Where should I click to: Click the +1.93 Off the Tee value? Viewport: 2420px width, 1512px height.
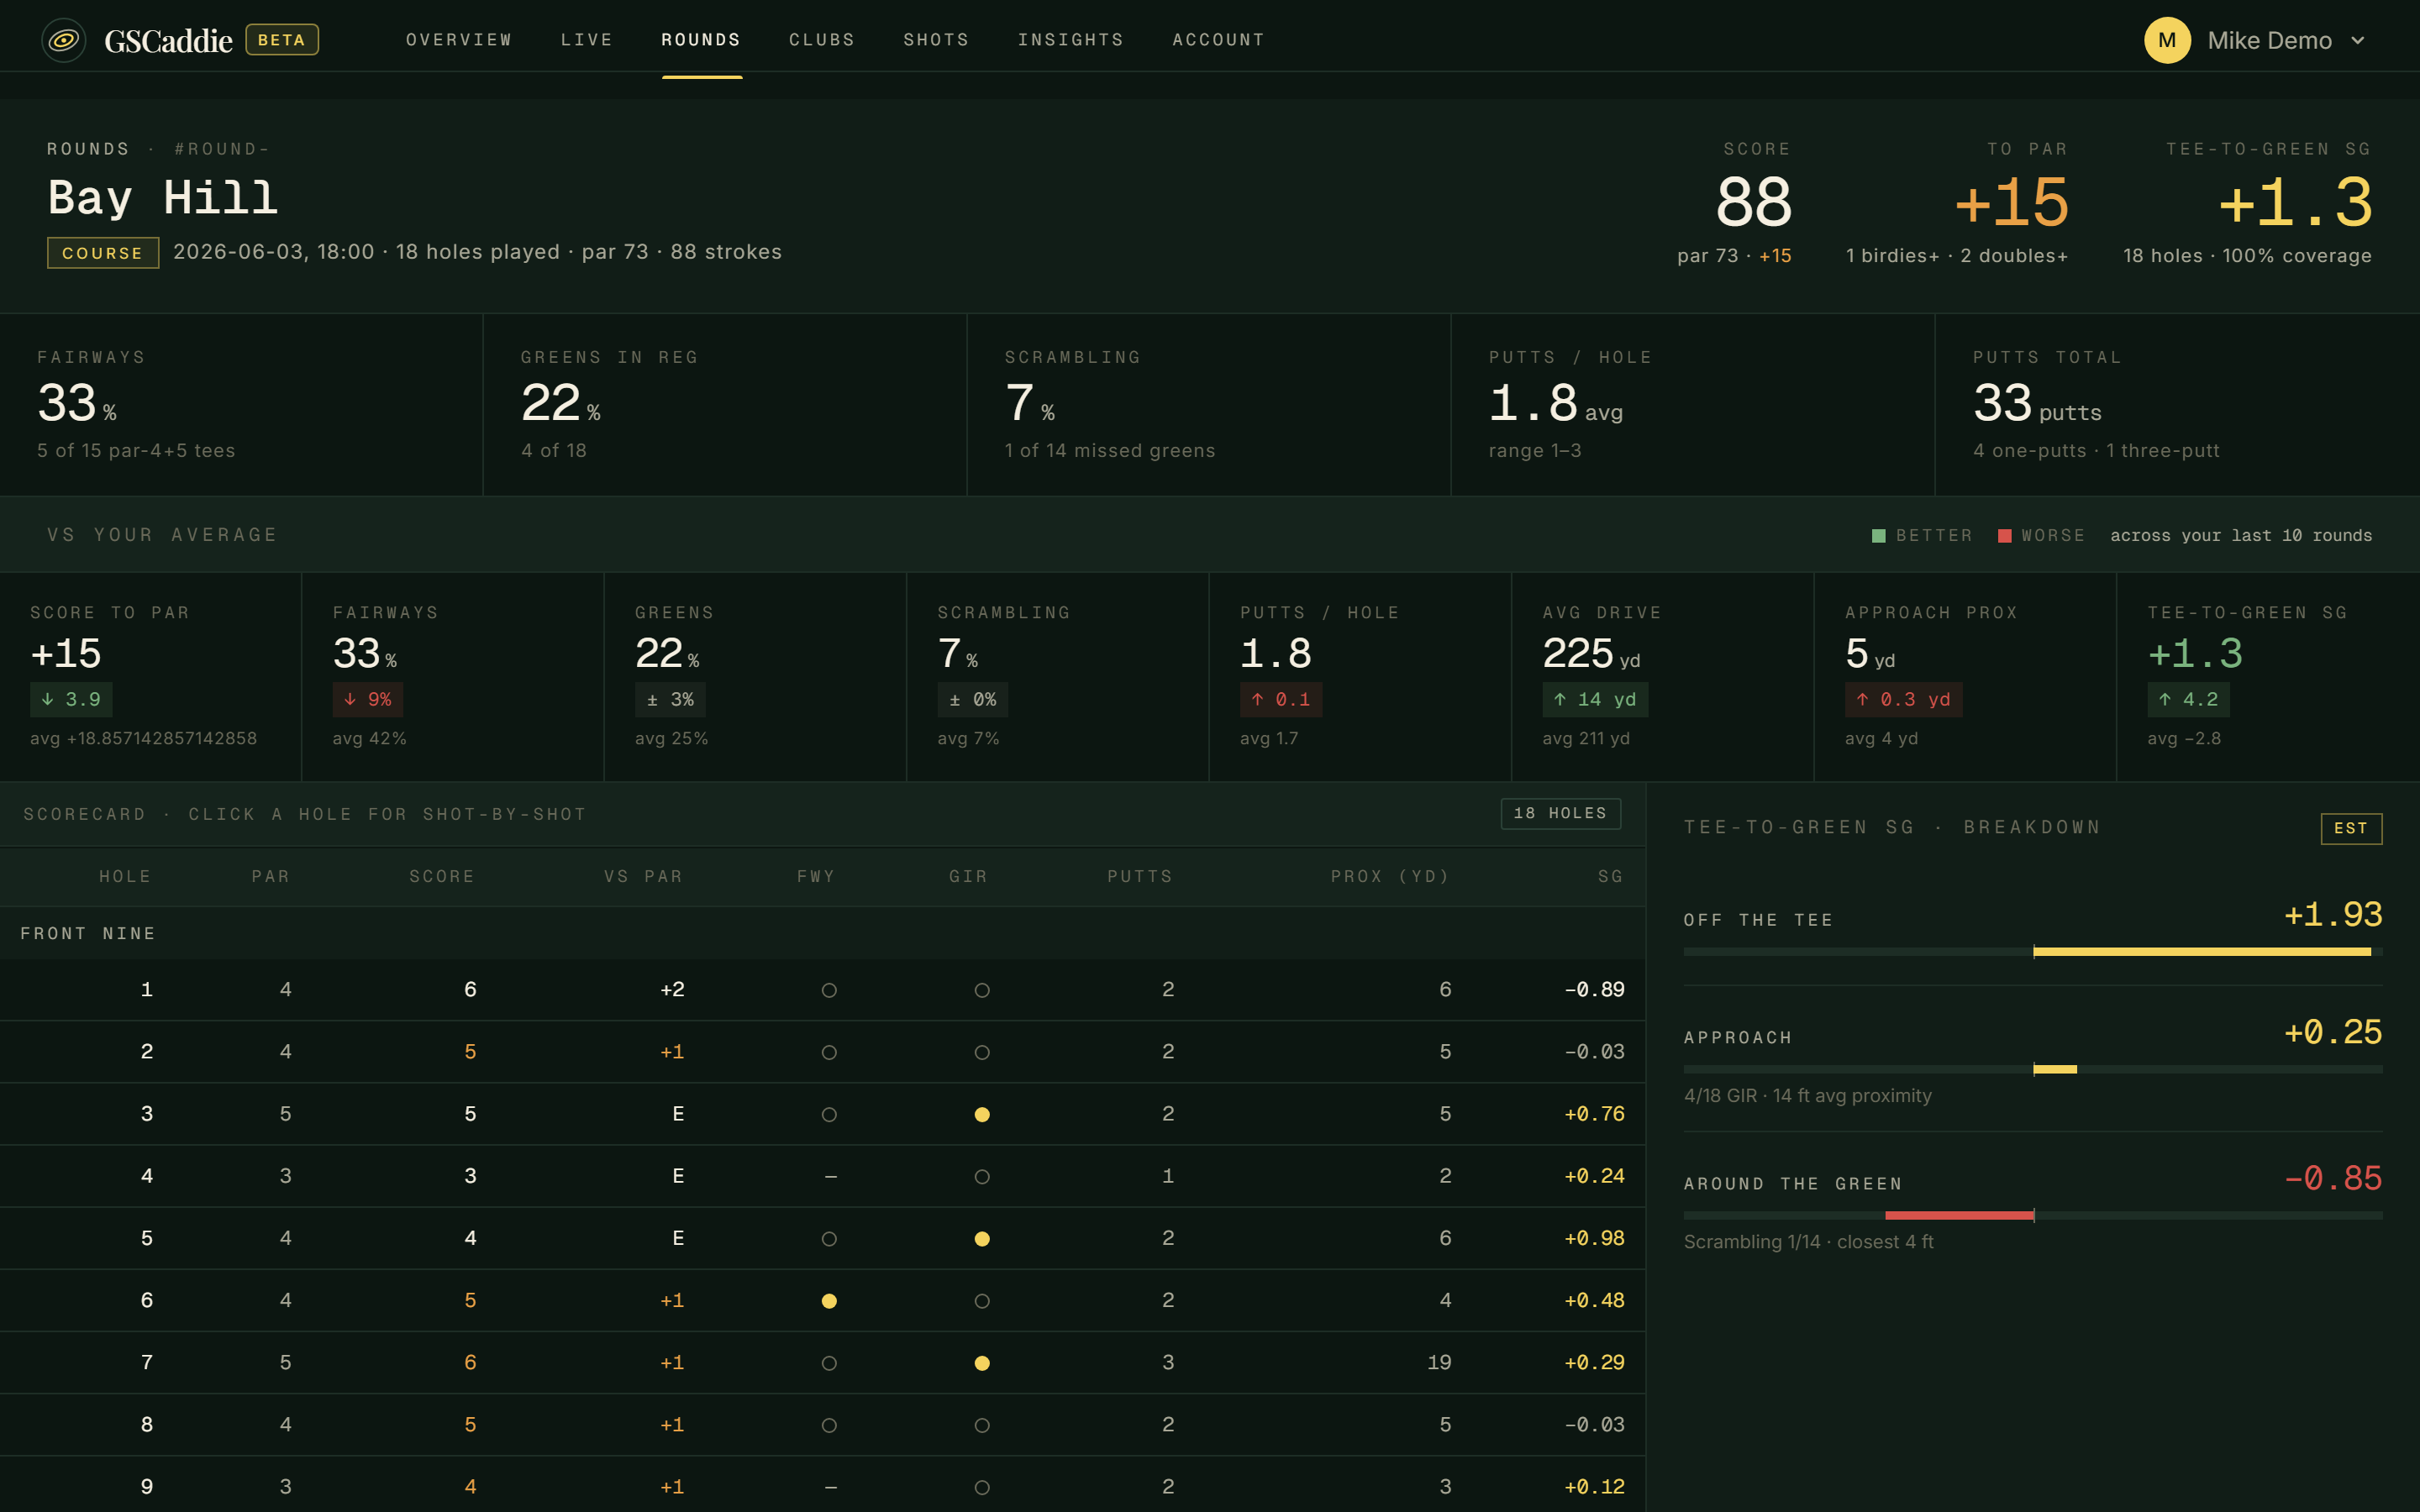pyautogui.click(x=2333, y=915)
